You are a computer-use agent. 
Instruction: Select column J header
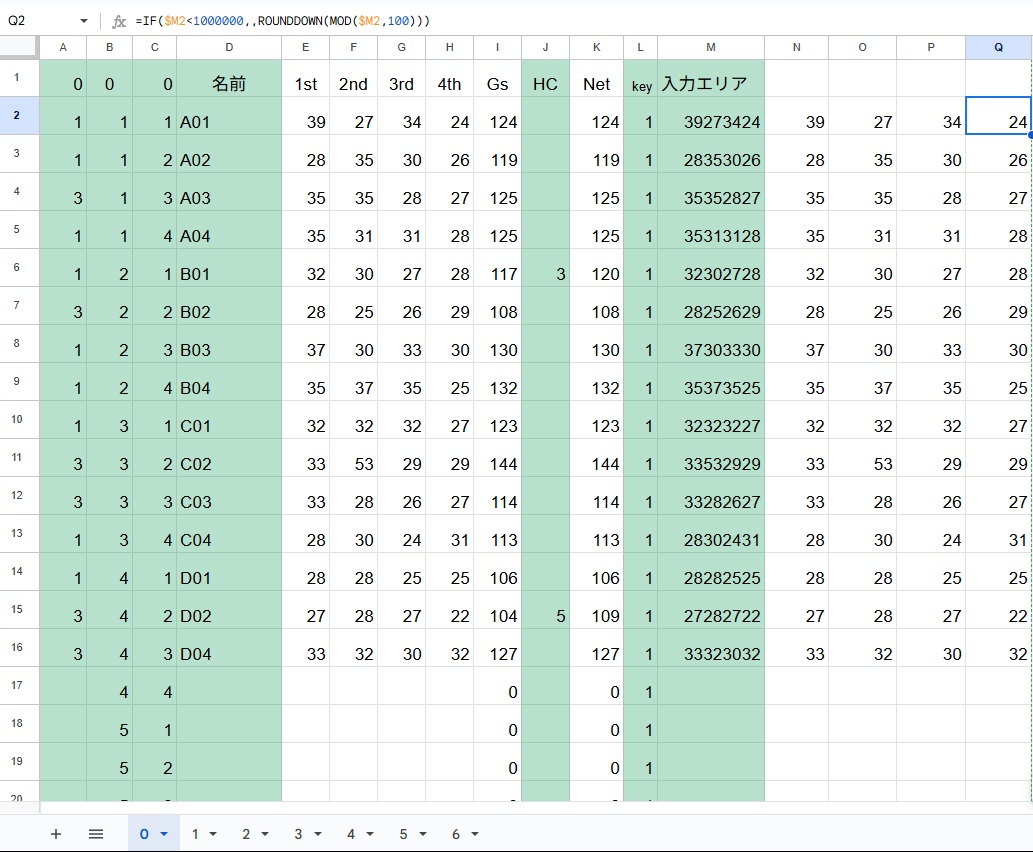click(545, 47)
